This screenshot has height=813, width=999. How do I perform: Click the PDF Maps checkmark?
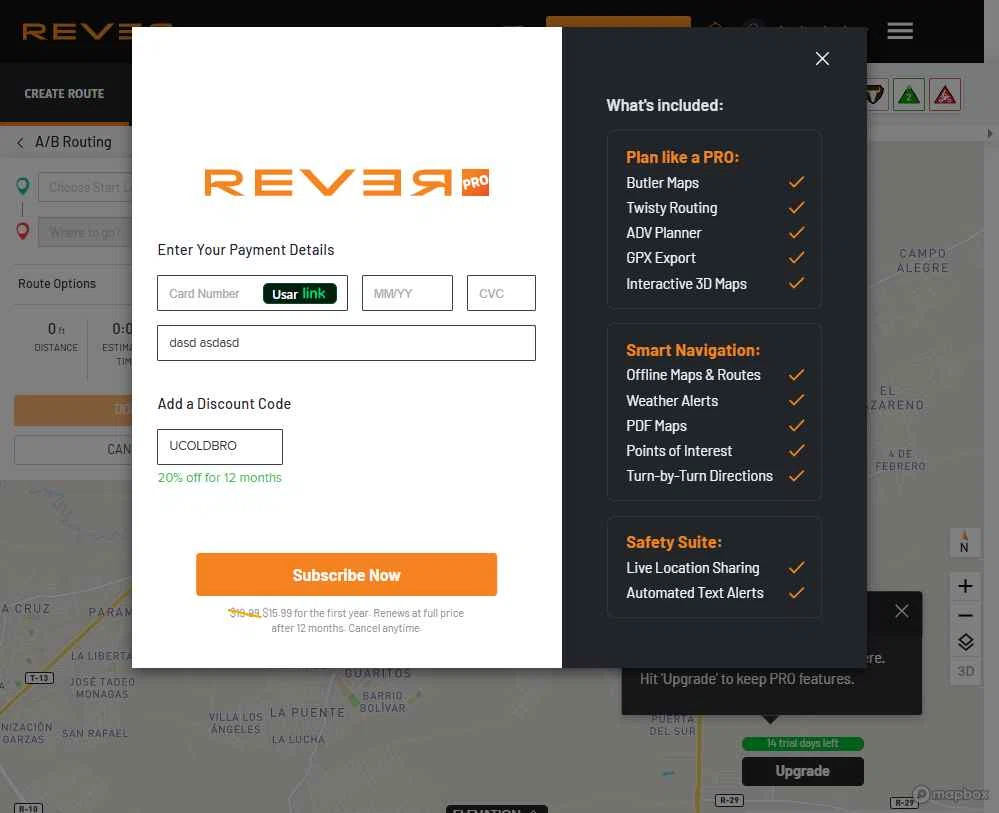(x=796, y=425)
